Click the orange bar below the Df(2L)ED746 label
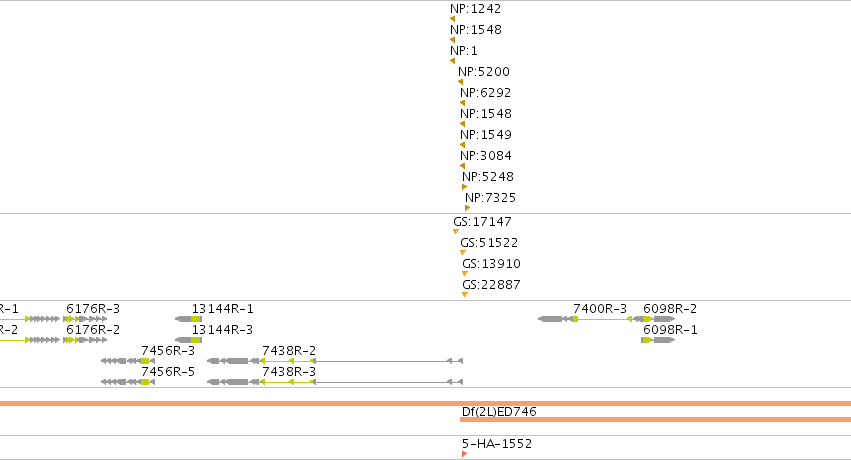The height and width of the screenshot is (460, 851). tap(655, 419)
